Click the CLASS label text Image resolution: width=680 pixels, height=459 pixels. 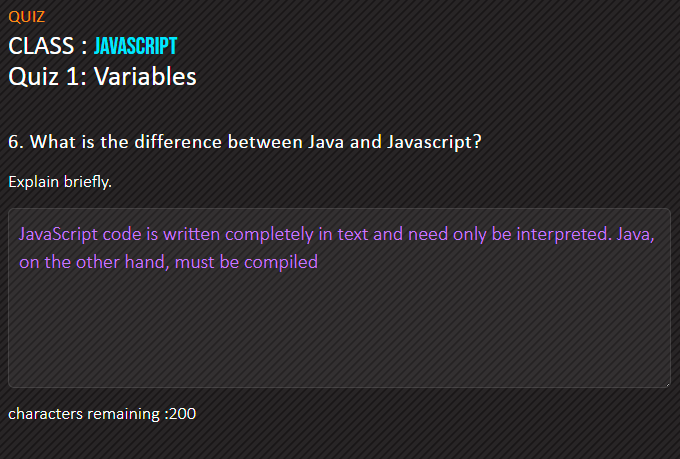(x=41, y=46)
